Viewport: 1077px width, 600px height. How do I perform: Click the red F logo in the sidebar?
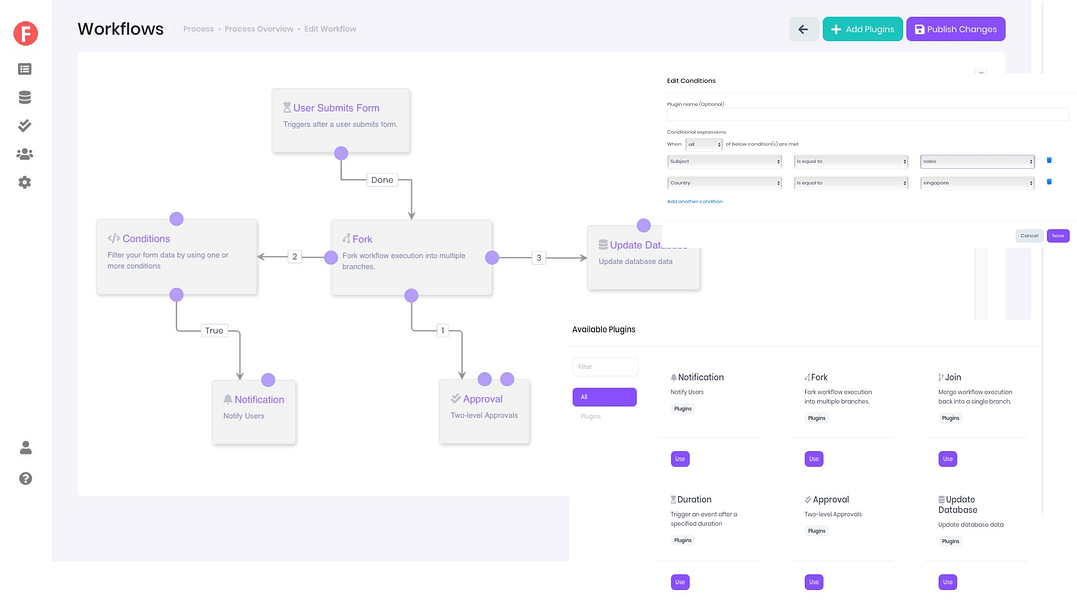(x=25, y=33)
